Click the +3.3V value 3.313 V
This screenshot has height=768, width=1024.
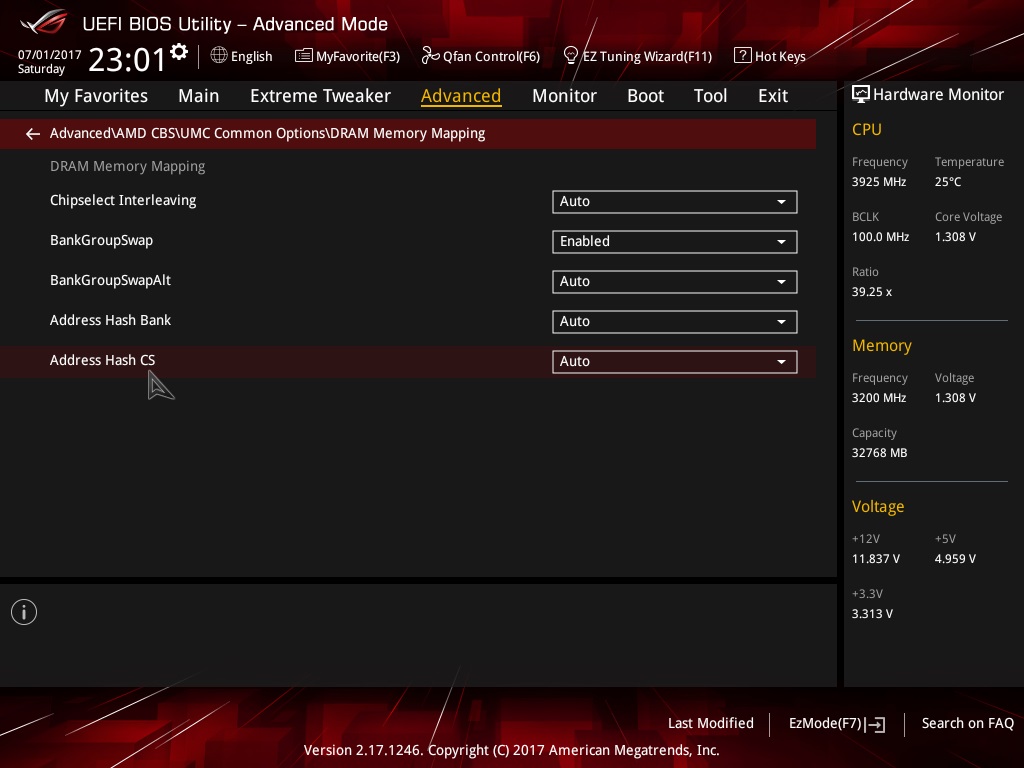pos(872,614)
